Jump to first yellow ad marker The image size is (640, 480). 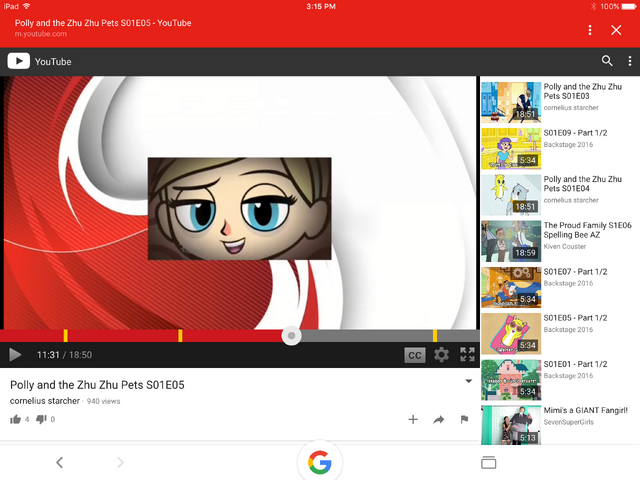[65, 336]
